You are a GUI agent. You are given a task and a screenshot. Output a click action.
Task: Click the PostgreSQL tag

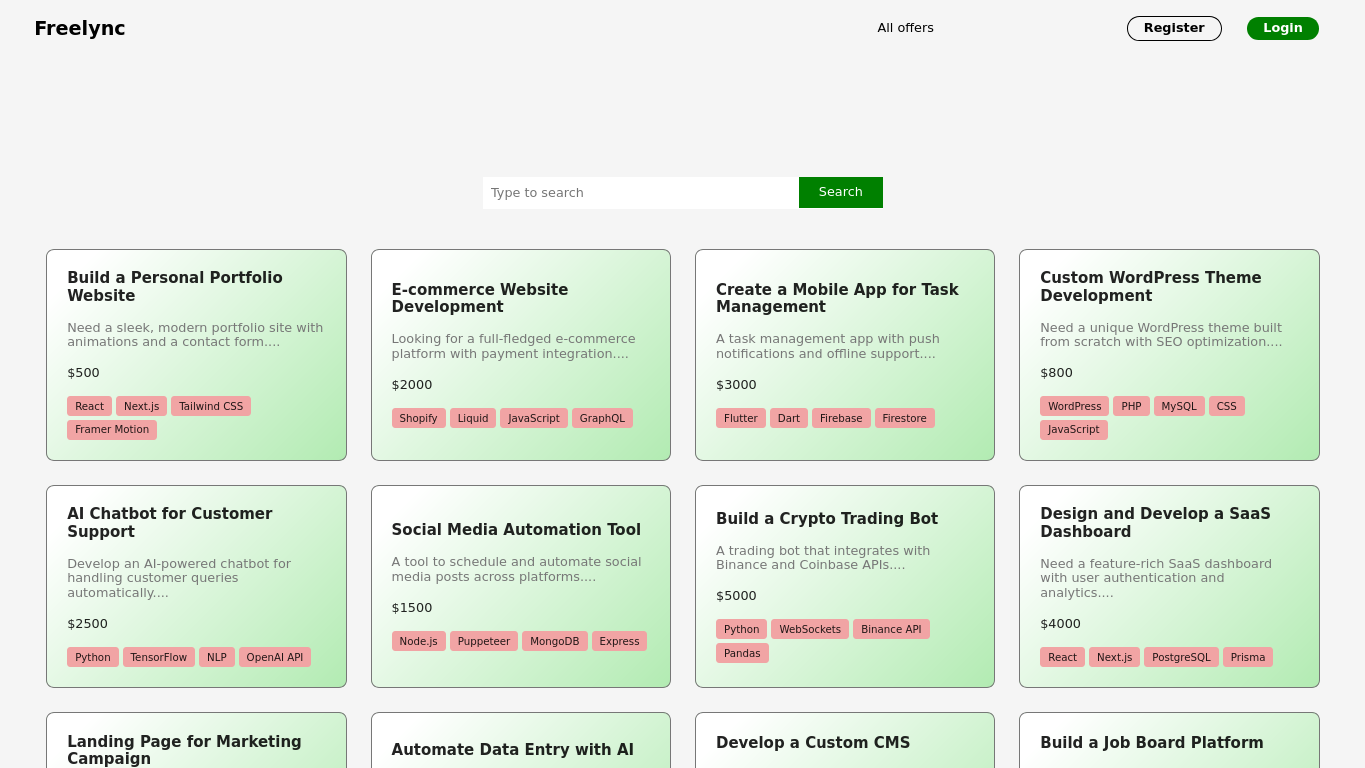(1181, 657)
